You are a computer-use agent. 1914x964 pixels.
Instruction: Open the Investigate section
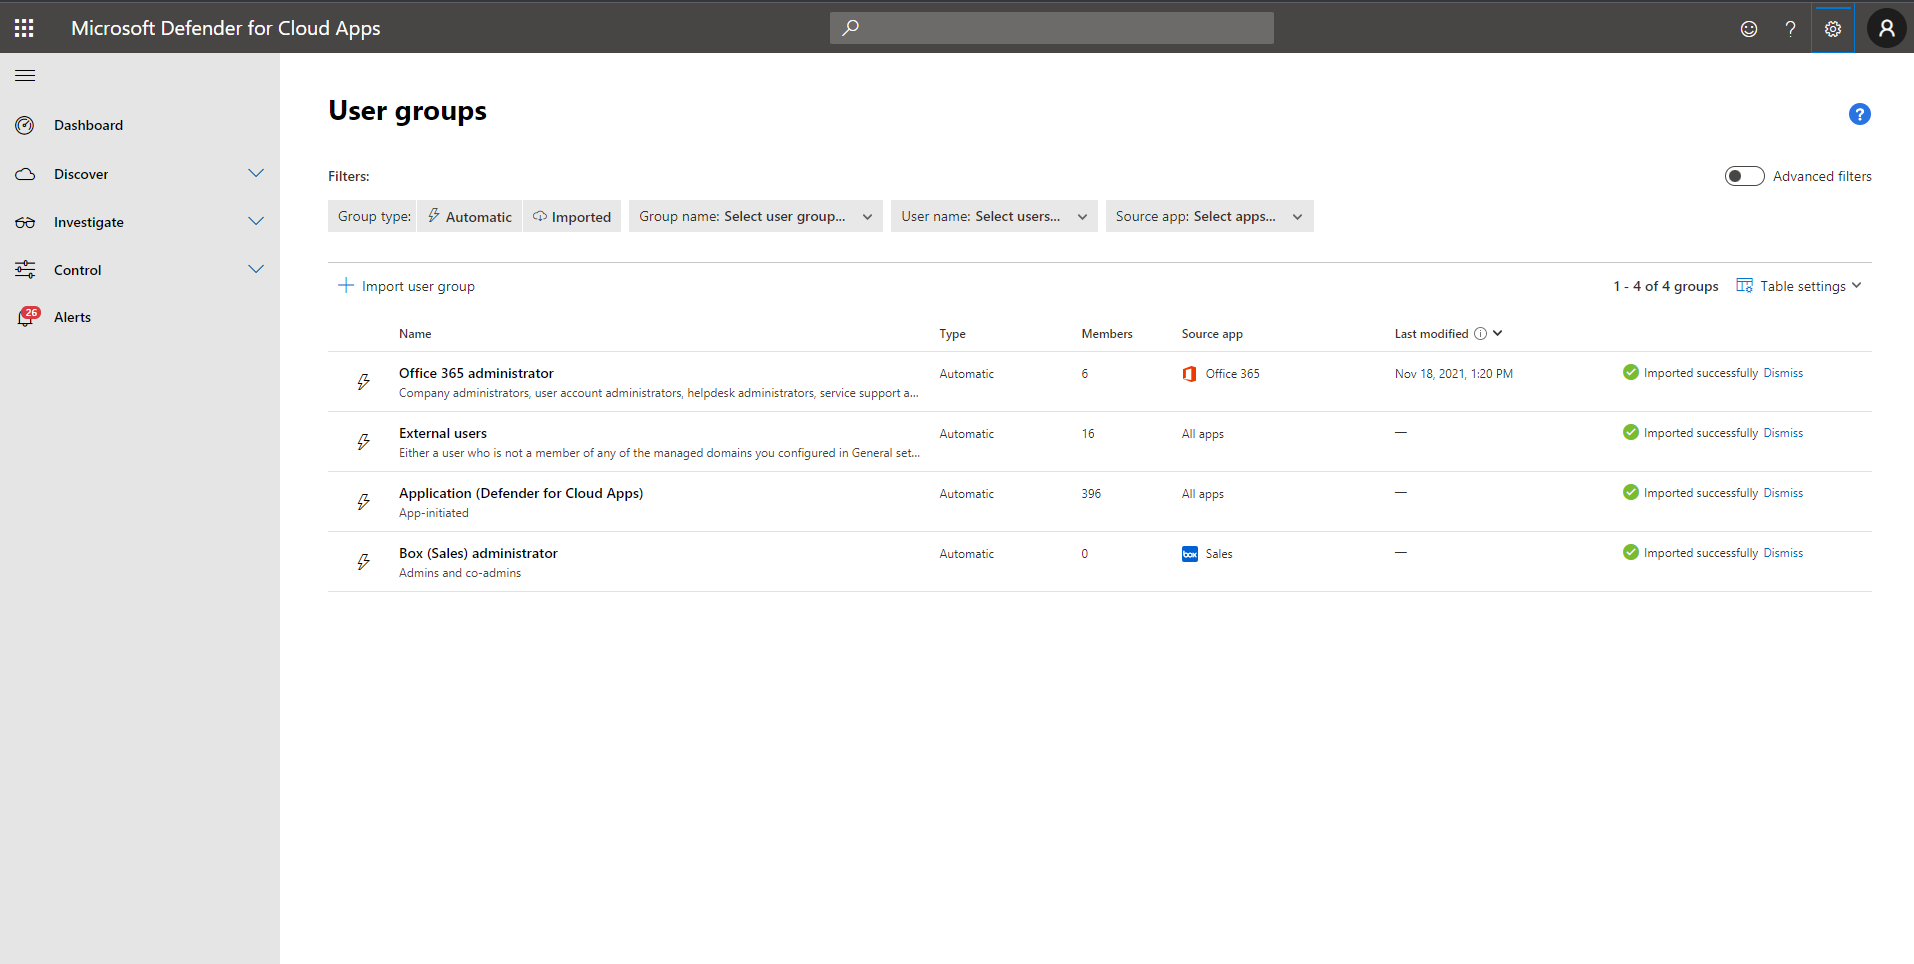[x=89, y=222]
